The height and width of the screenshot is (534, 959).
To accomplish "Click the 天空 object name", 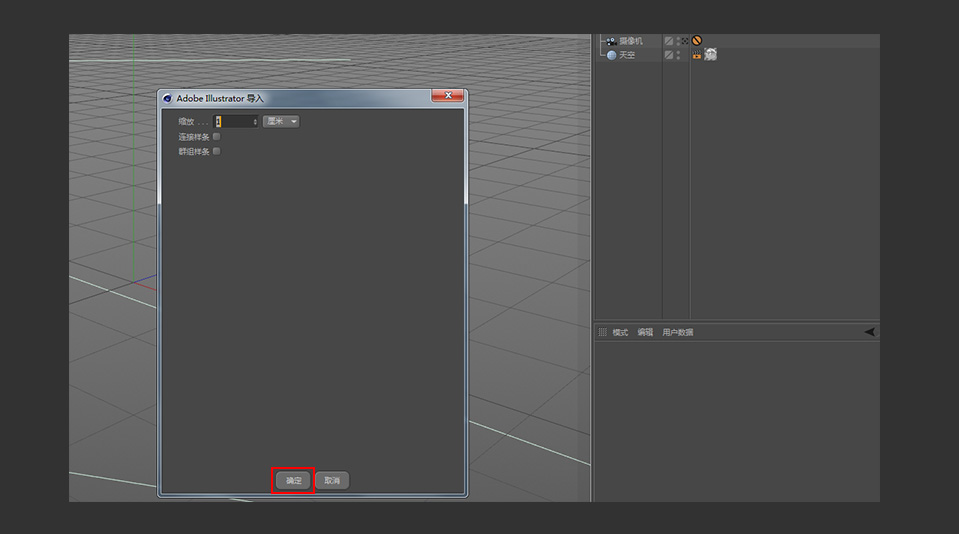I will point(627,55).
